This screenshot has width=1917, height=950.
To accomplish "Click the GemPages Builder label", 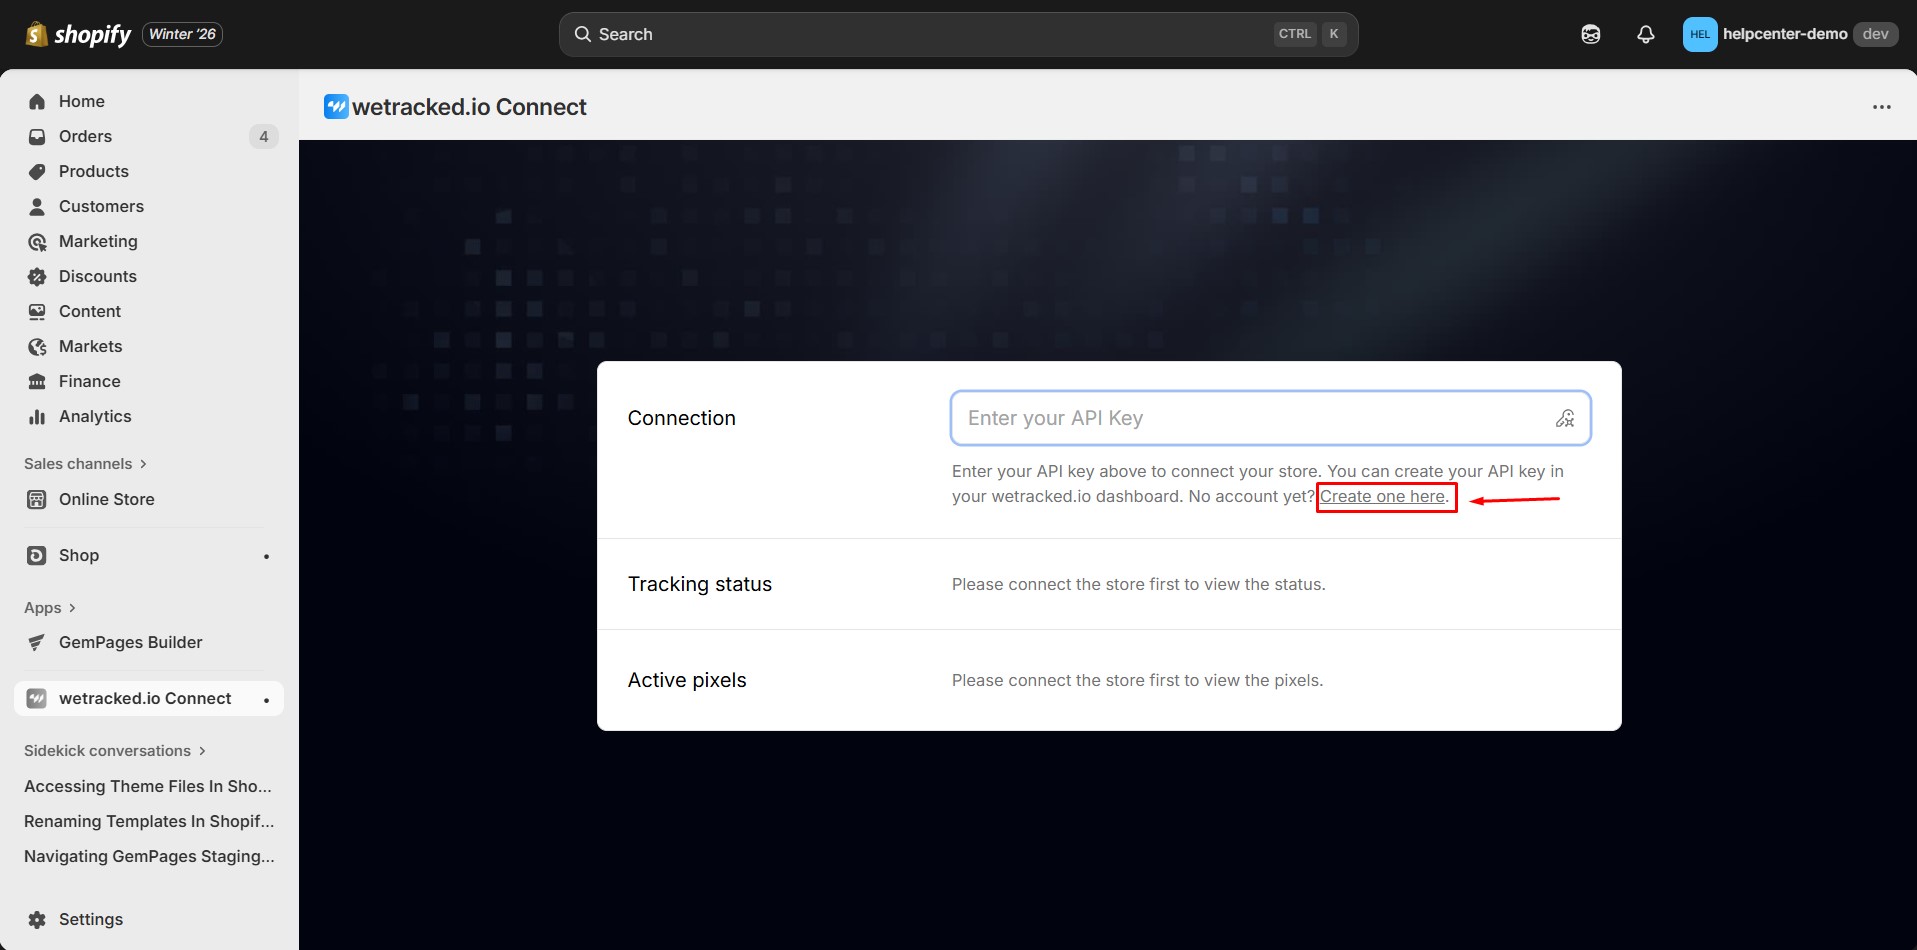I will [130, 642].
